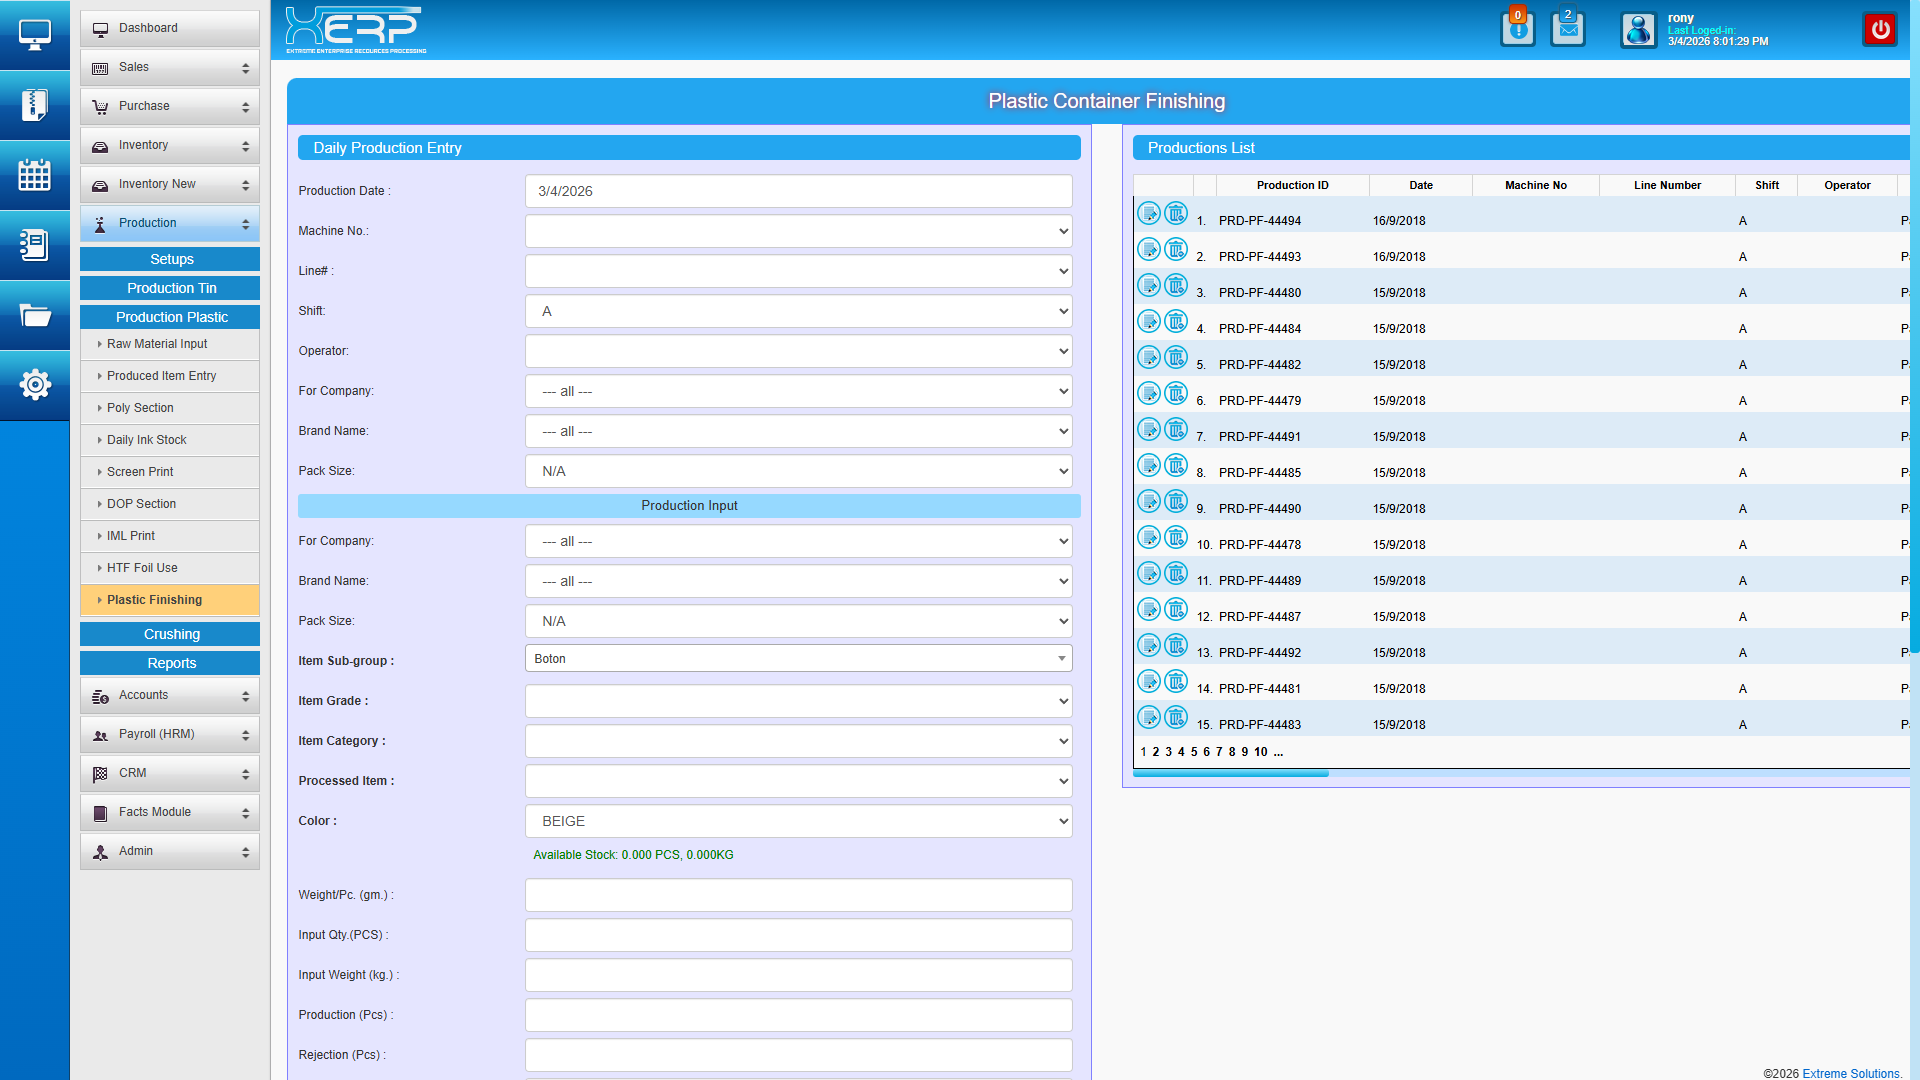Click edit icon for PRD-PF-44494
The width and height of the screenshot is (1920, 1080).
coord(1149,214)
